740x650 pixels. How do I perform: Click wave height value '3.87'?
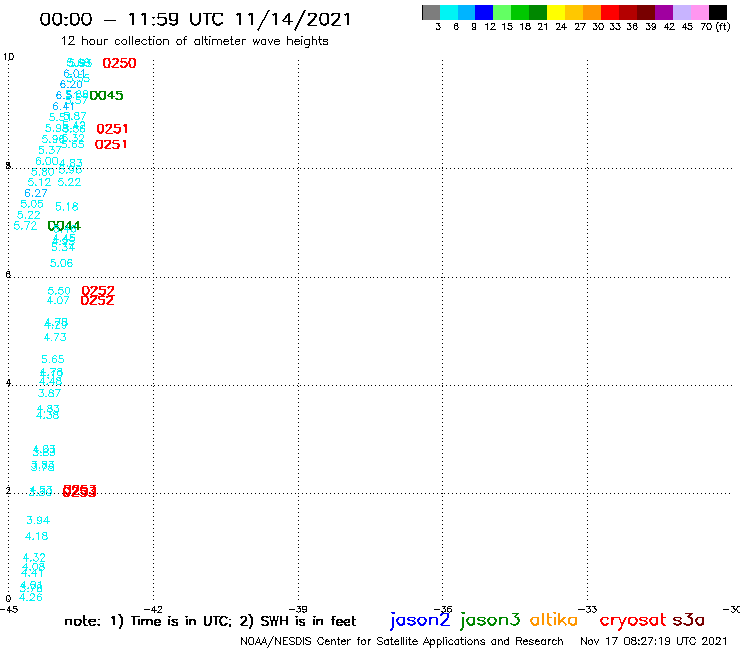[x=49, y=393]
